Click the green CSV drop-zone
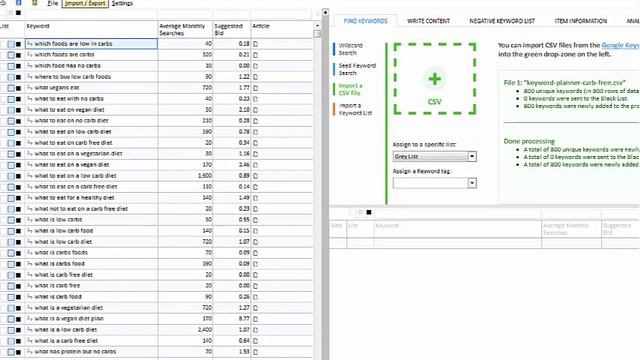640x360 pixels. pos(434,78)
